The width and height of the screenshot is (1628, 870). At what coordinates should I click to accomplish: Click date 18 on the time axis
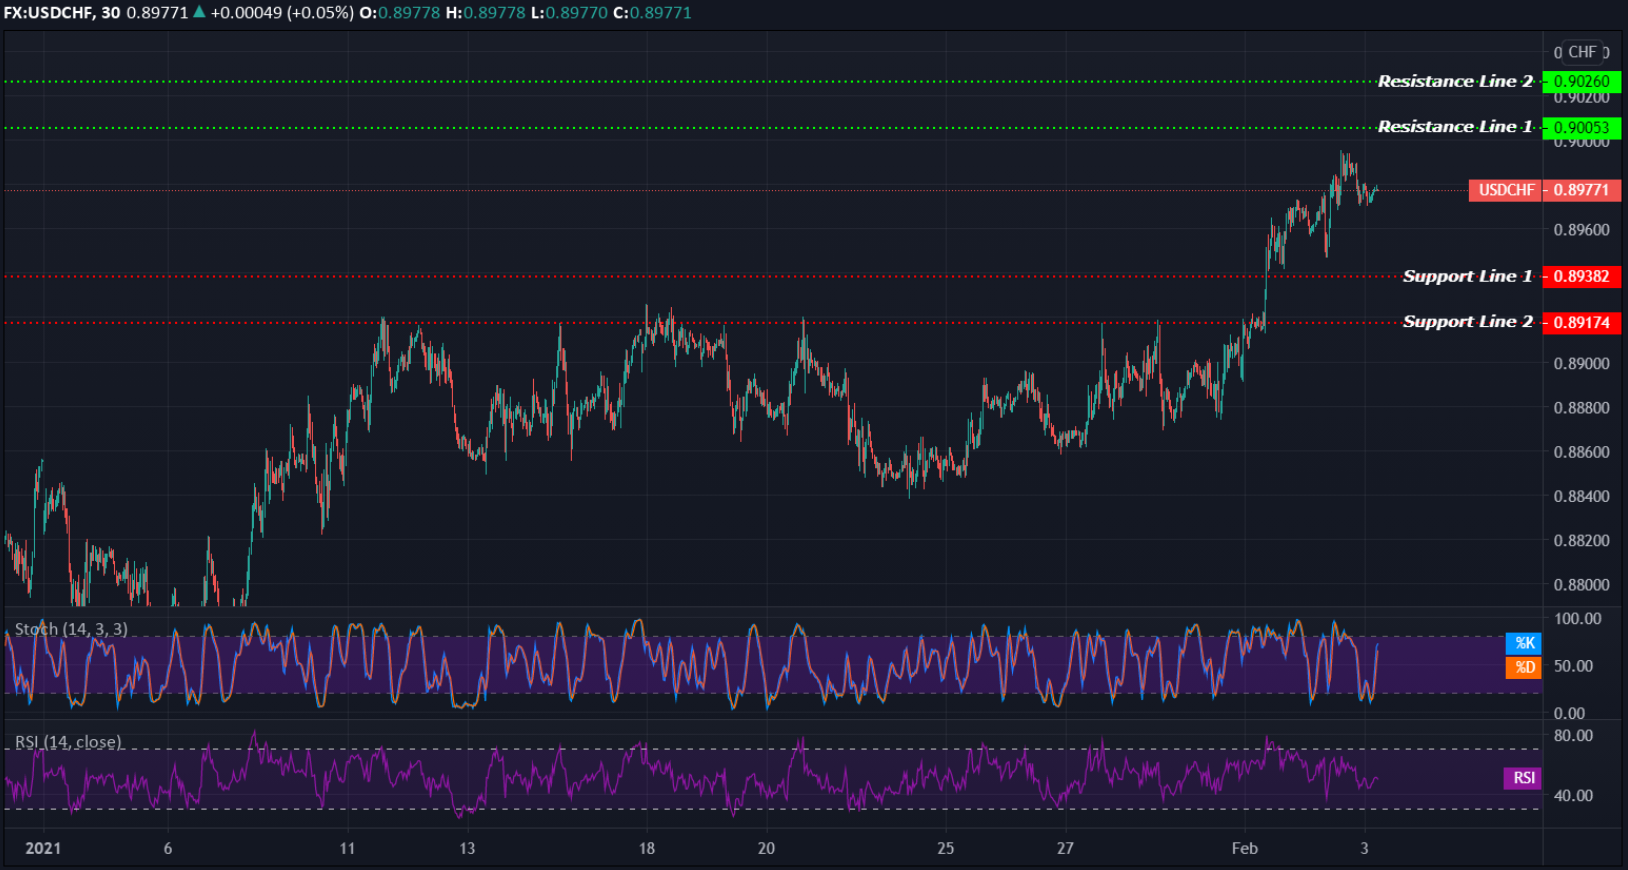(x=647, y=848)
